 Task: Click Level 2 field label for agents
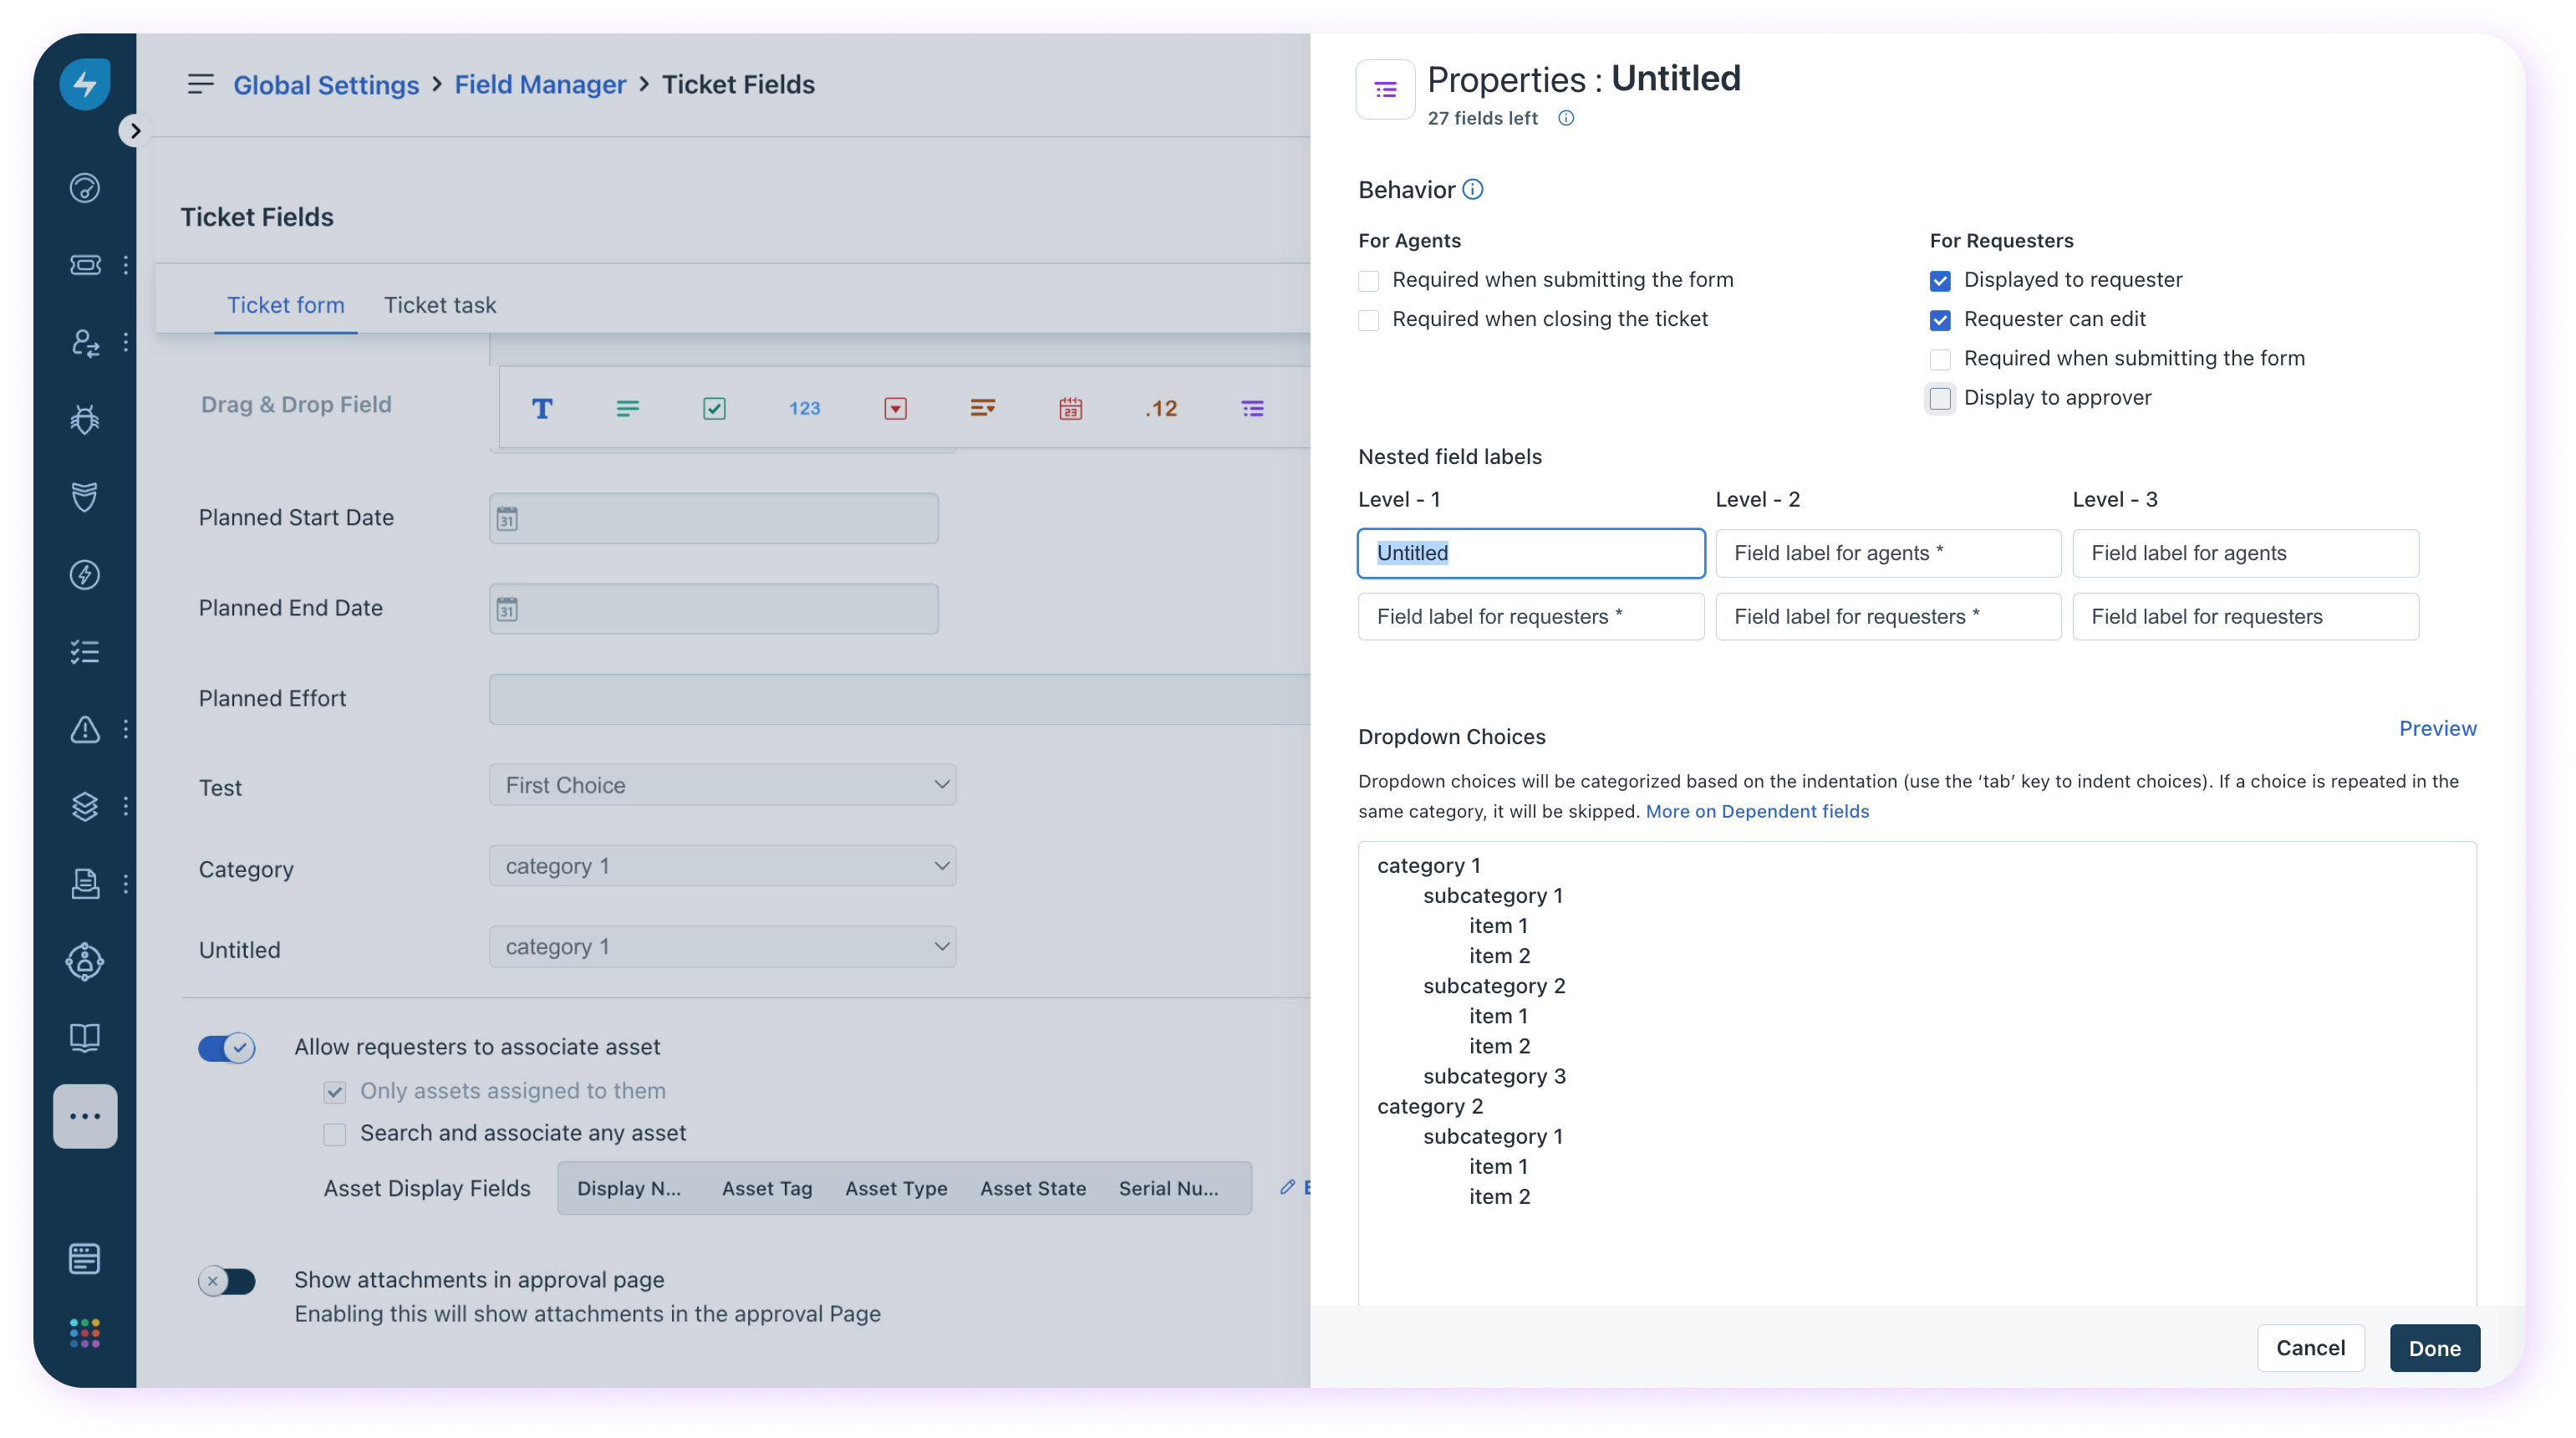(x=1887, y=553)
